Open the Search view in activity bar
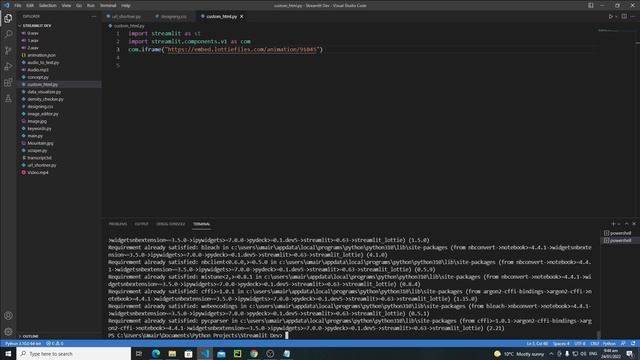640x360 pixels. point(8,34)
